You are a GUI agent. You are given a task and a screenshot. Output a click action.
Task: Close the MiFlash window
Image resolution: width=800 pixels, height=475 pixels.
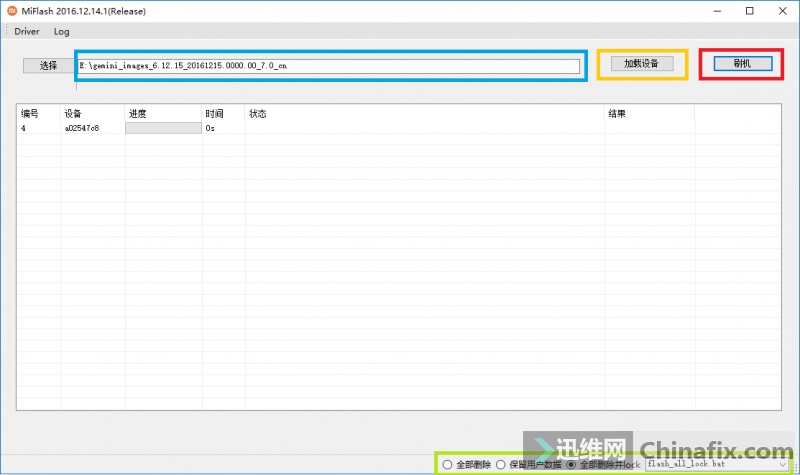782,11
